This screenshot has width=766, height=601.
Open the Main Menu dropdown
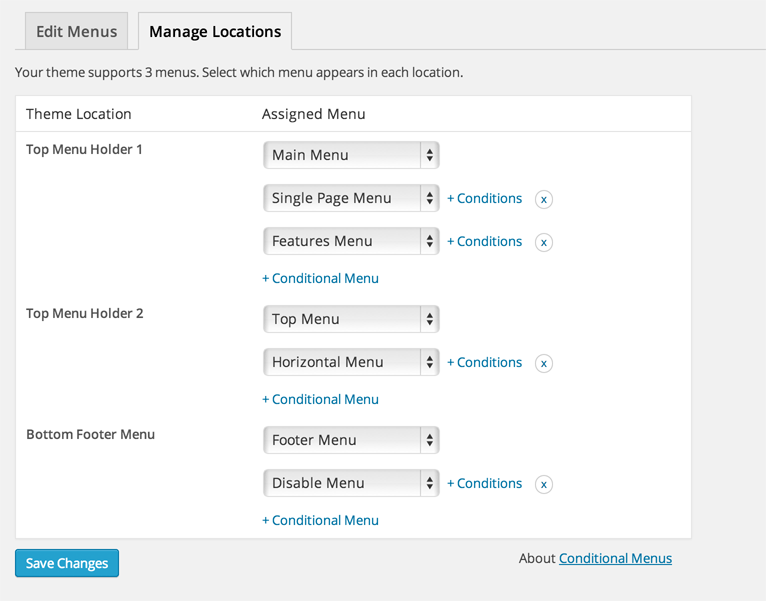(x=351, y=155)
